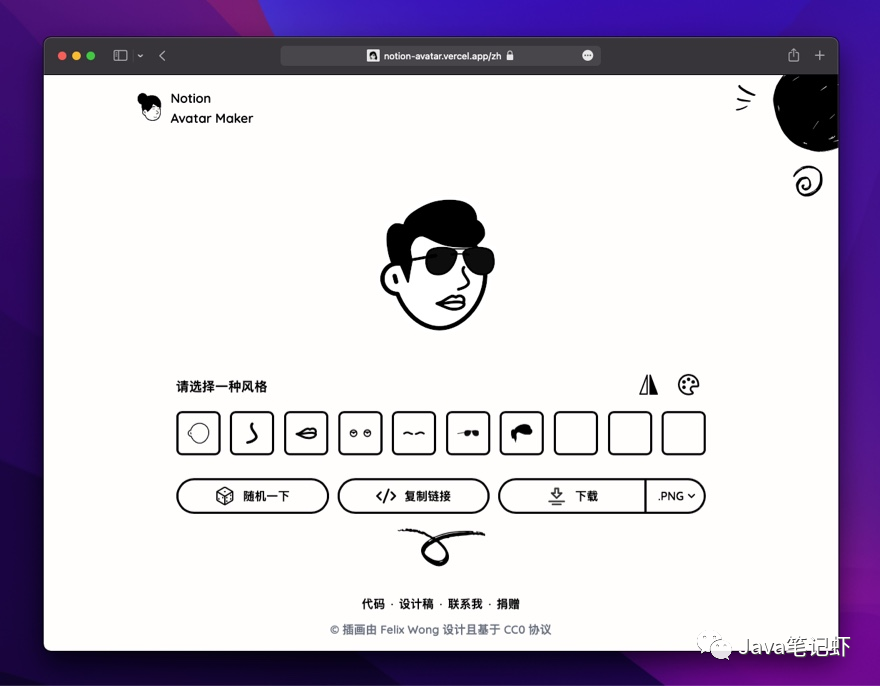Select the last empty style box

coord(684,433)
